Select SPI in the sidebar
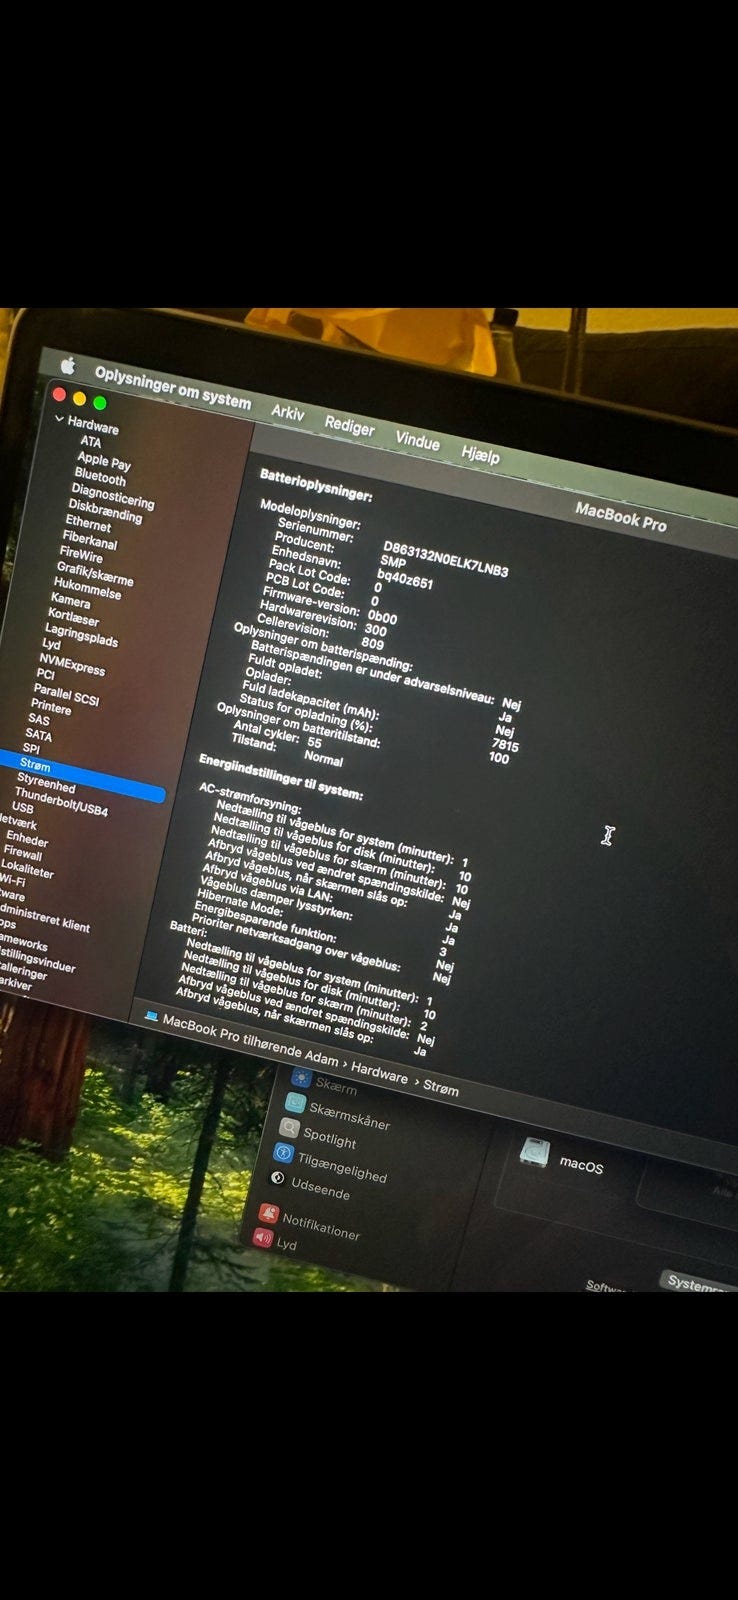Viewport: 738px width, 1600px height. pyautogui.click(x=32, y=748)
